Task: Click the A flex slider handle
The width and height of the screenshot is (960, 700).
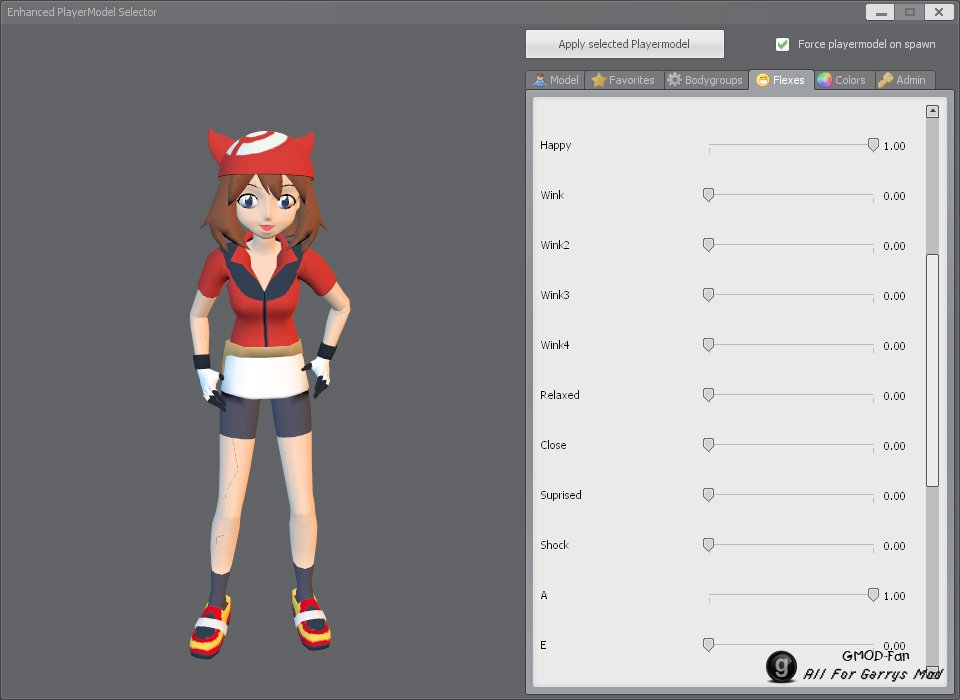Action: (x=873, y=595)
